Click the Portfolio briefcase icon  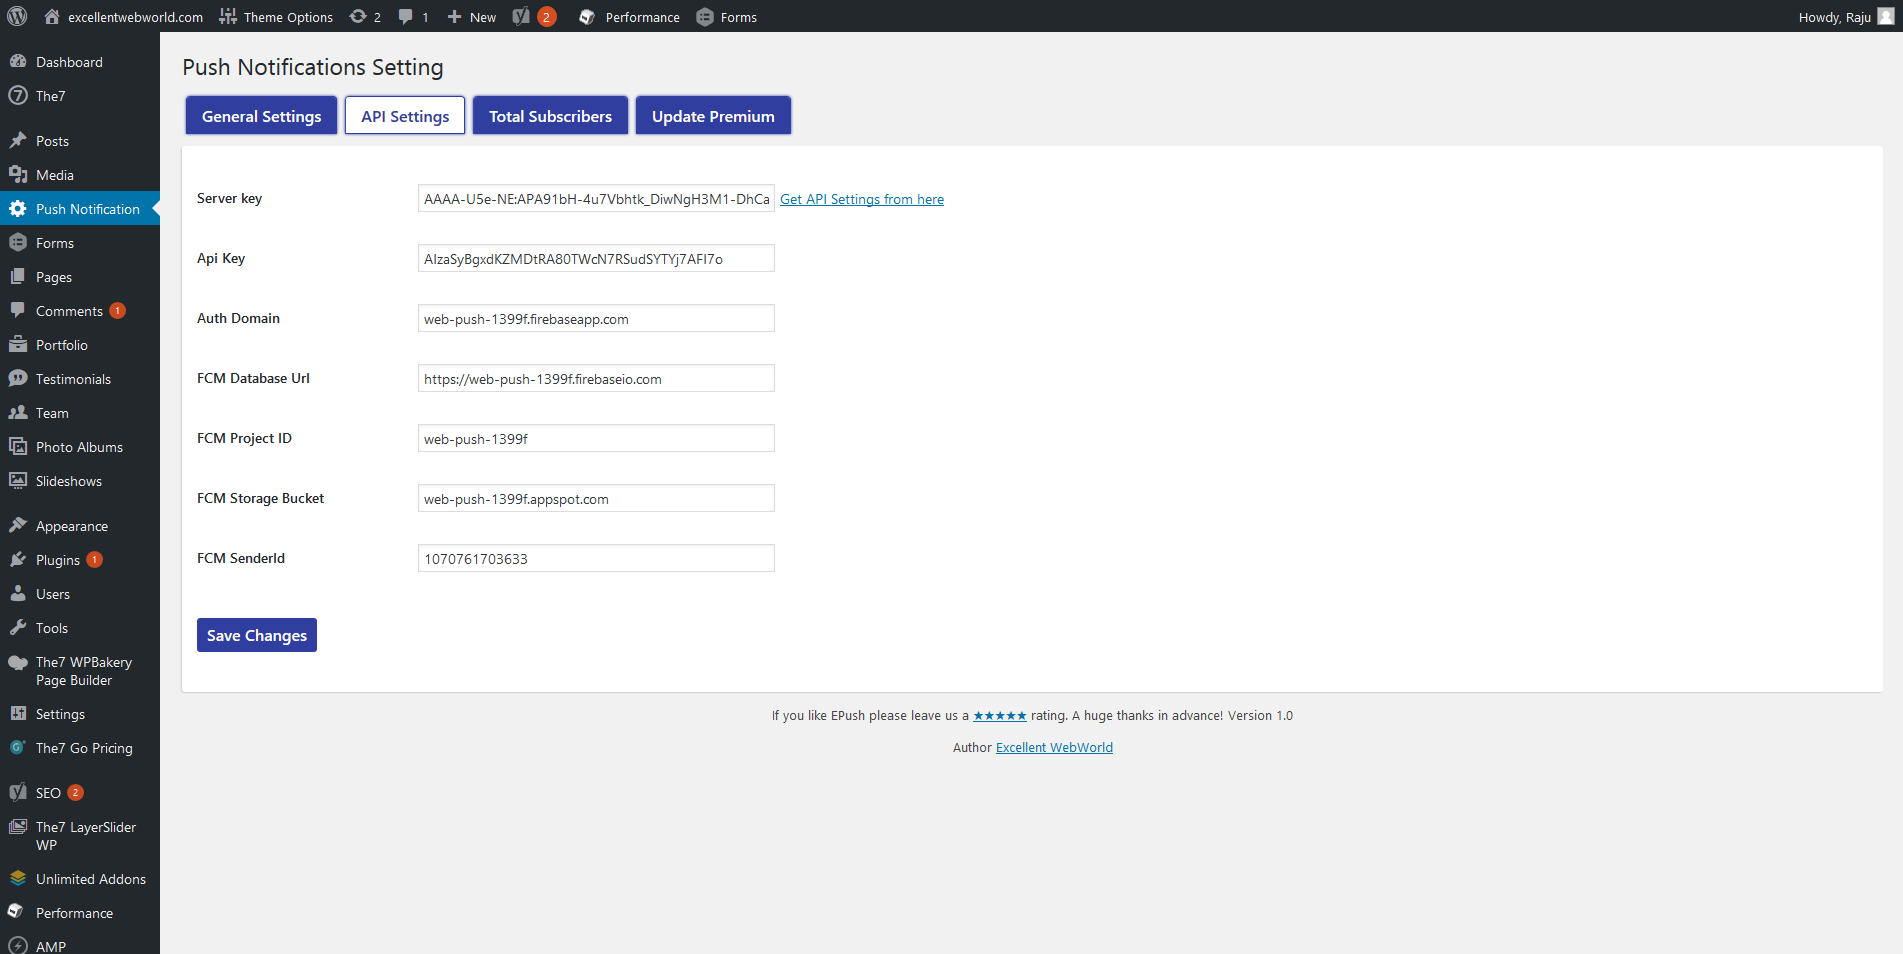pos(18,344)
